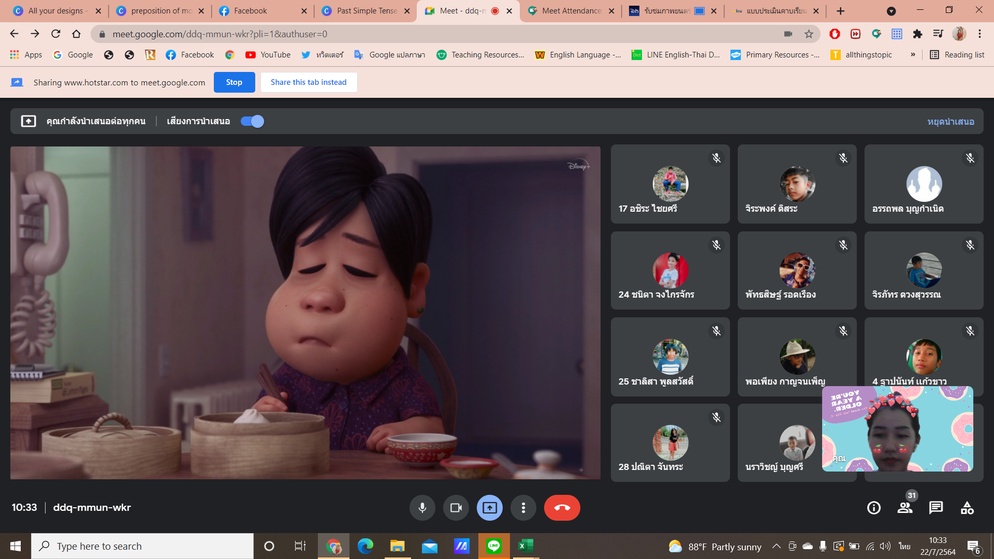Click the meeting code ddq-mmun-wkr
The image size is (994, 559).
[92, 507]
